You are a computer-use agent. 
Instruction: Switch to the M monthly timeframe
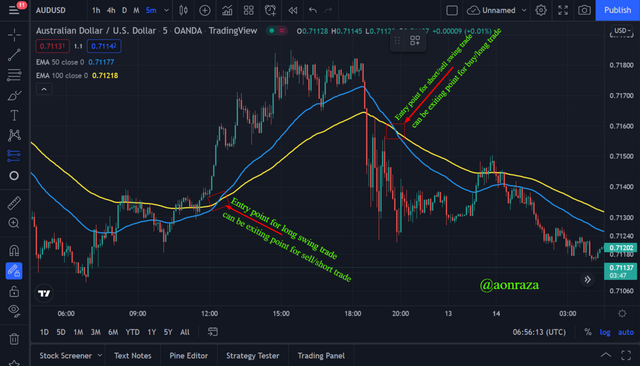point(136,10)
